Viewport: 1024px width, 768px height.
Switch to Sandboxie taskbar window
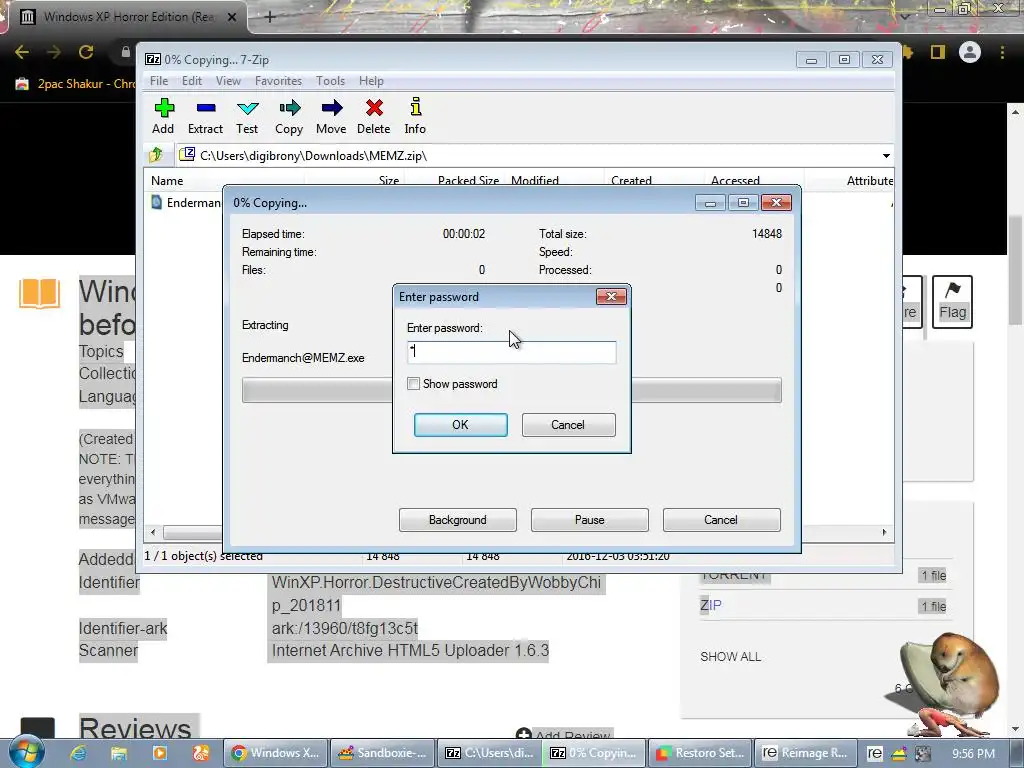(x=383, y=753)
